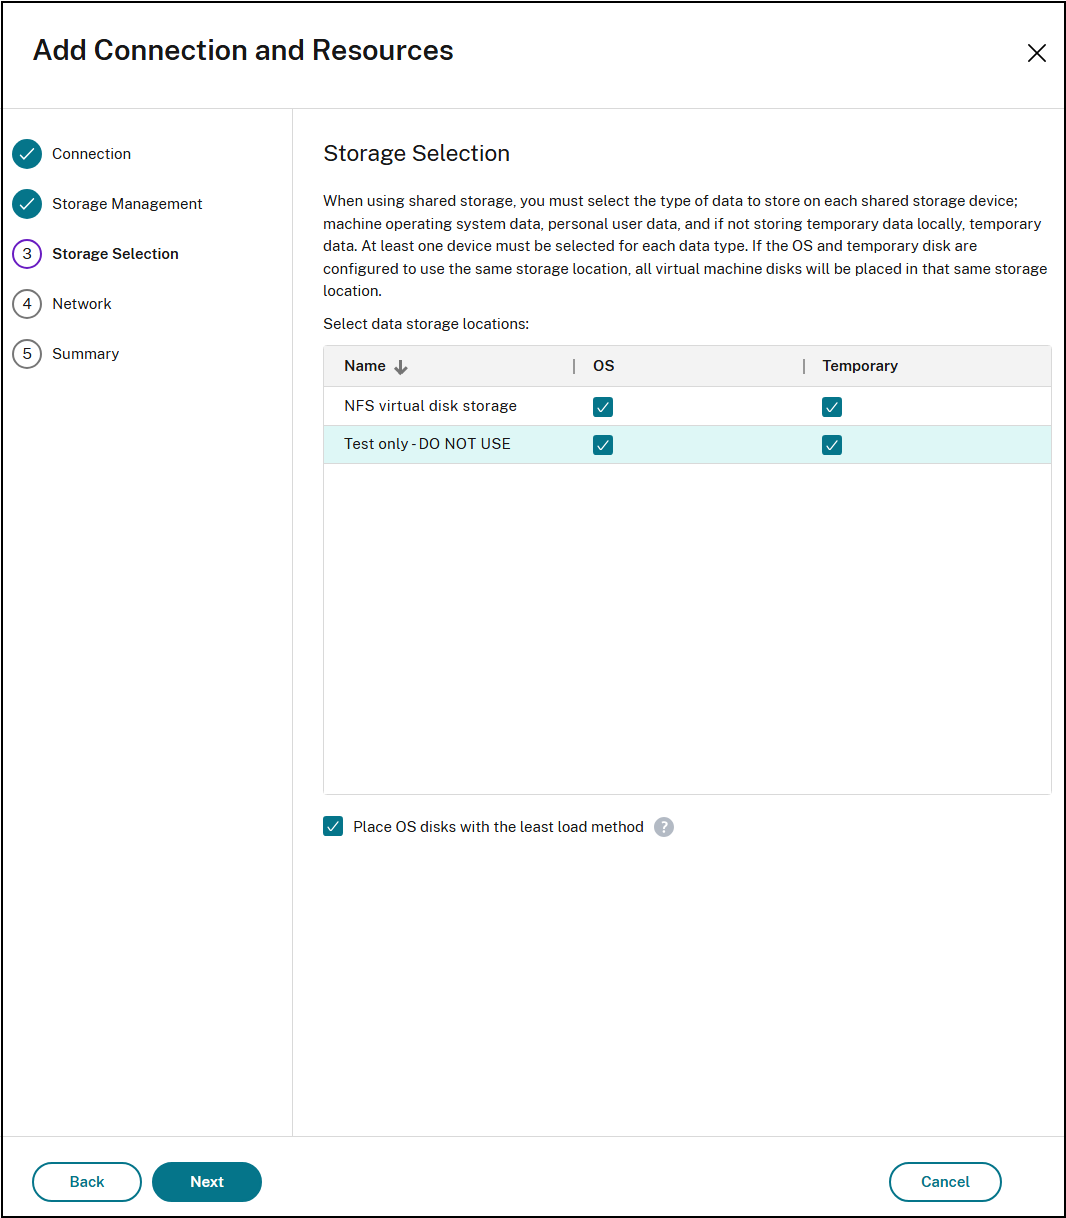Screen dimensions: 1066x1218
Task: Disable Place OS disks with the least load method
Action: click(333, 826)
